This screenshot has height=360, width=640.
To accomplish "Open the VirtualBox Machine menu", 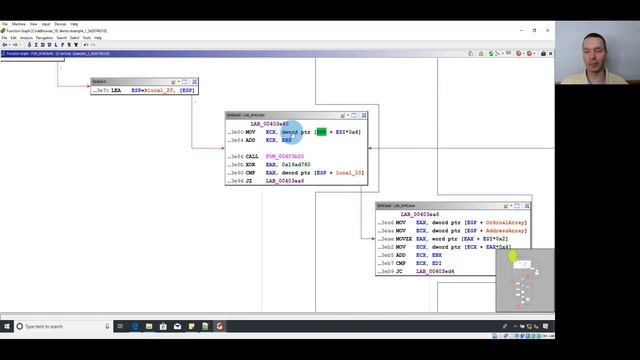I will pyautogui.click(x=18, y=24).
